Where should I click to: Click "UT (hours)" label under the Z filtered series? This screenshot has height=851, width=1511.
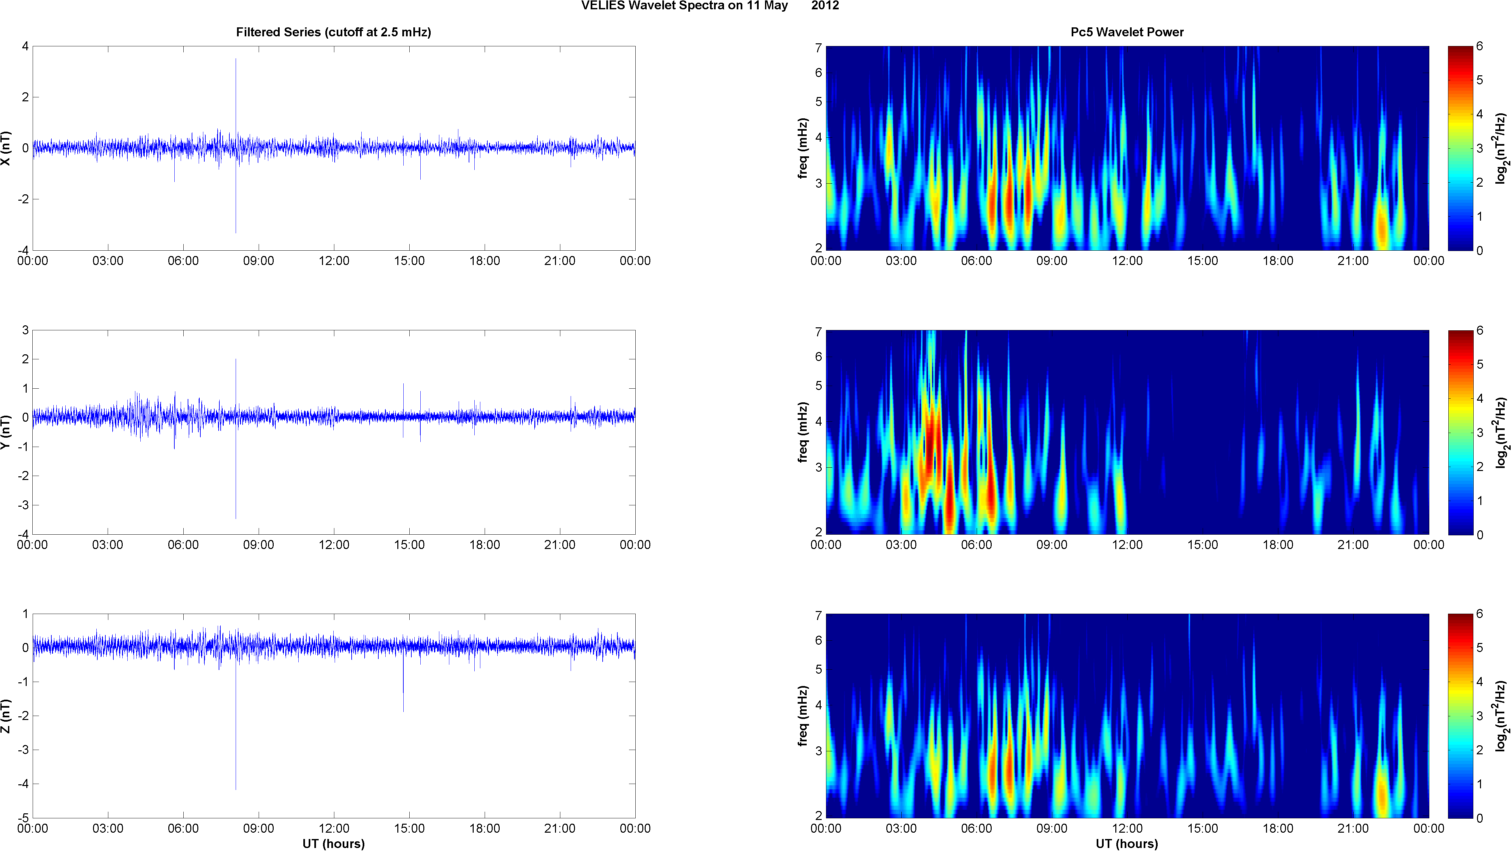coord(334,844)
